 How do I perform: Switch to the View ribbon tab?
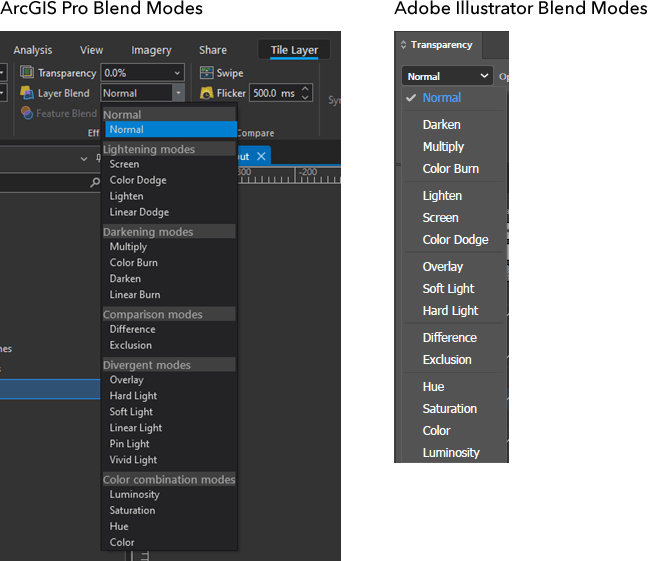pos(91,50)
